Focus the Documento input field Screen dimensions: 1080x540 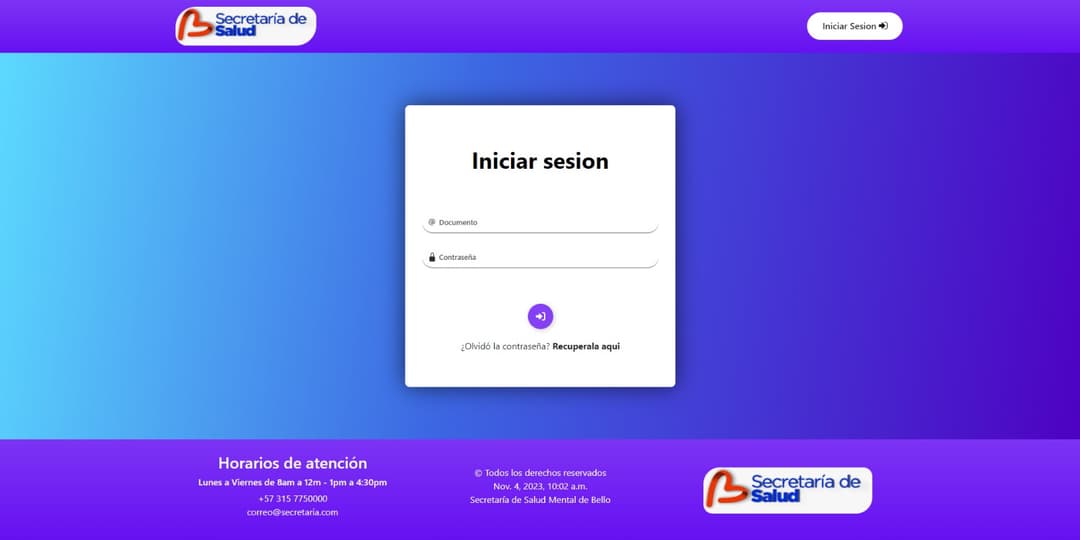pyautogui.click(x=545, y=222)
